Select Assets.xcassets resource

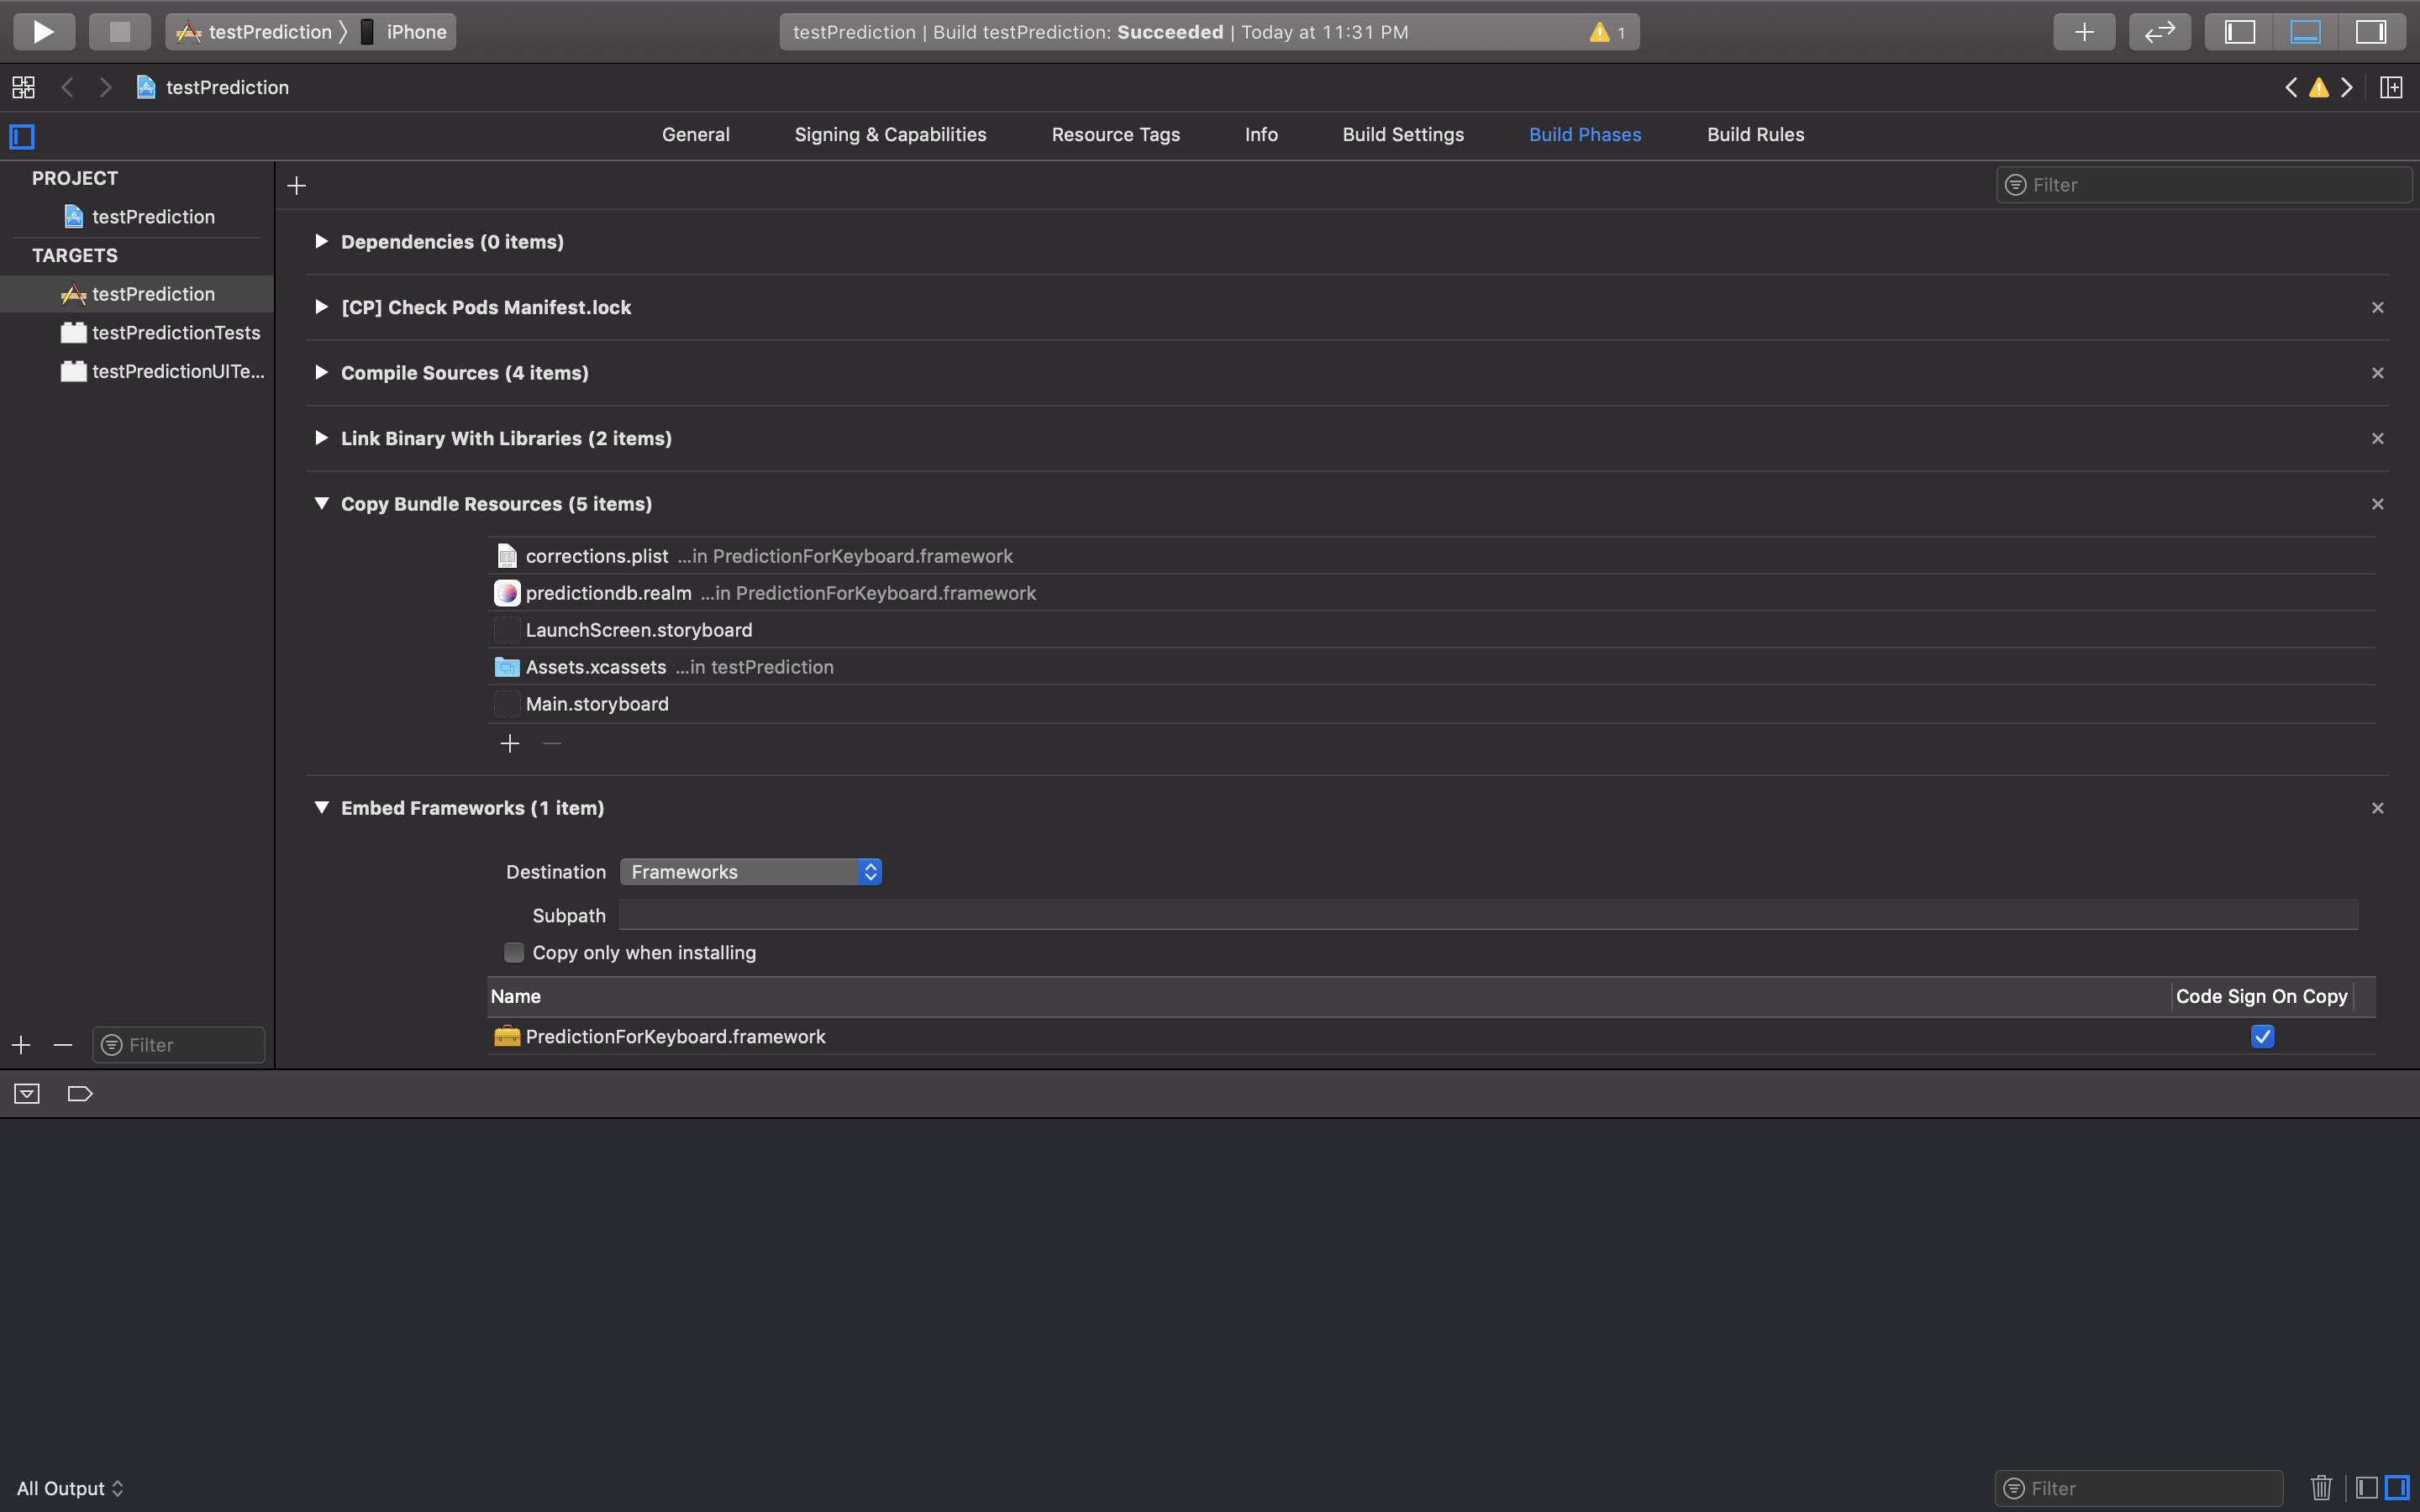tap(1431, 667)
